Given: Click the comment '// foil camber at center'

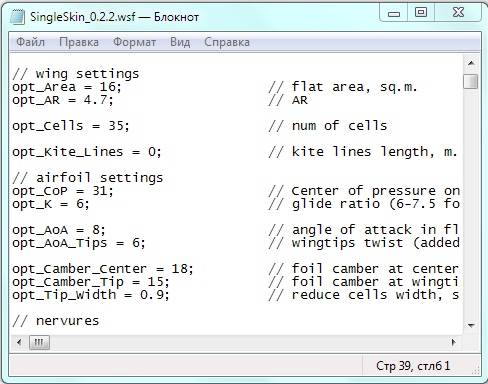Looking at the screenshot, I should [x=364, y=269].
